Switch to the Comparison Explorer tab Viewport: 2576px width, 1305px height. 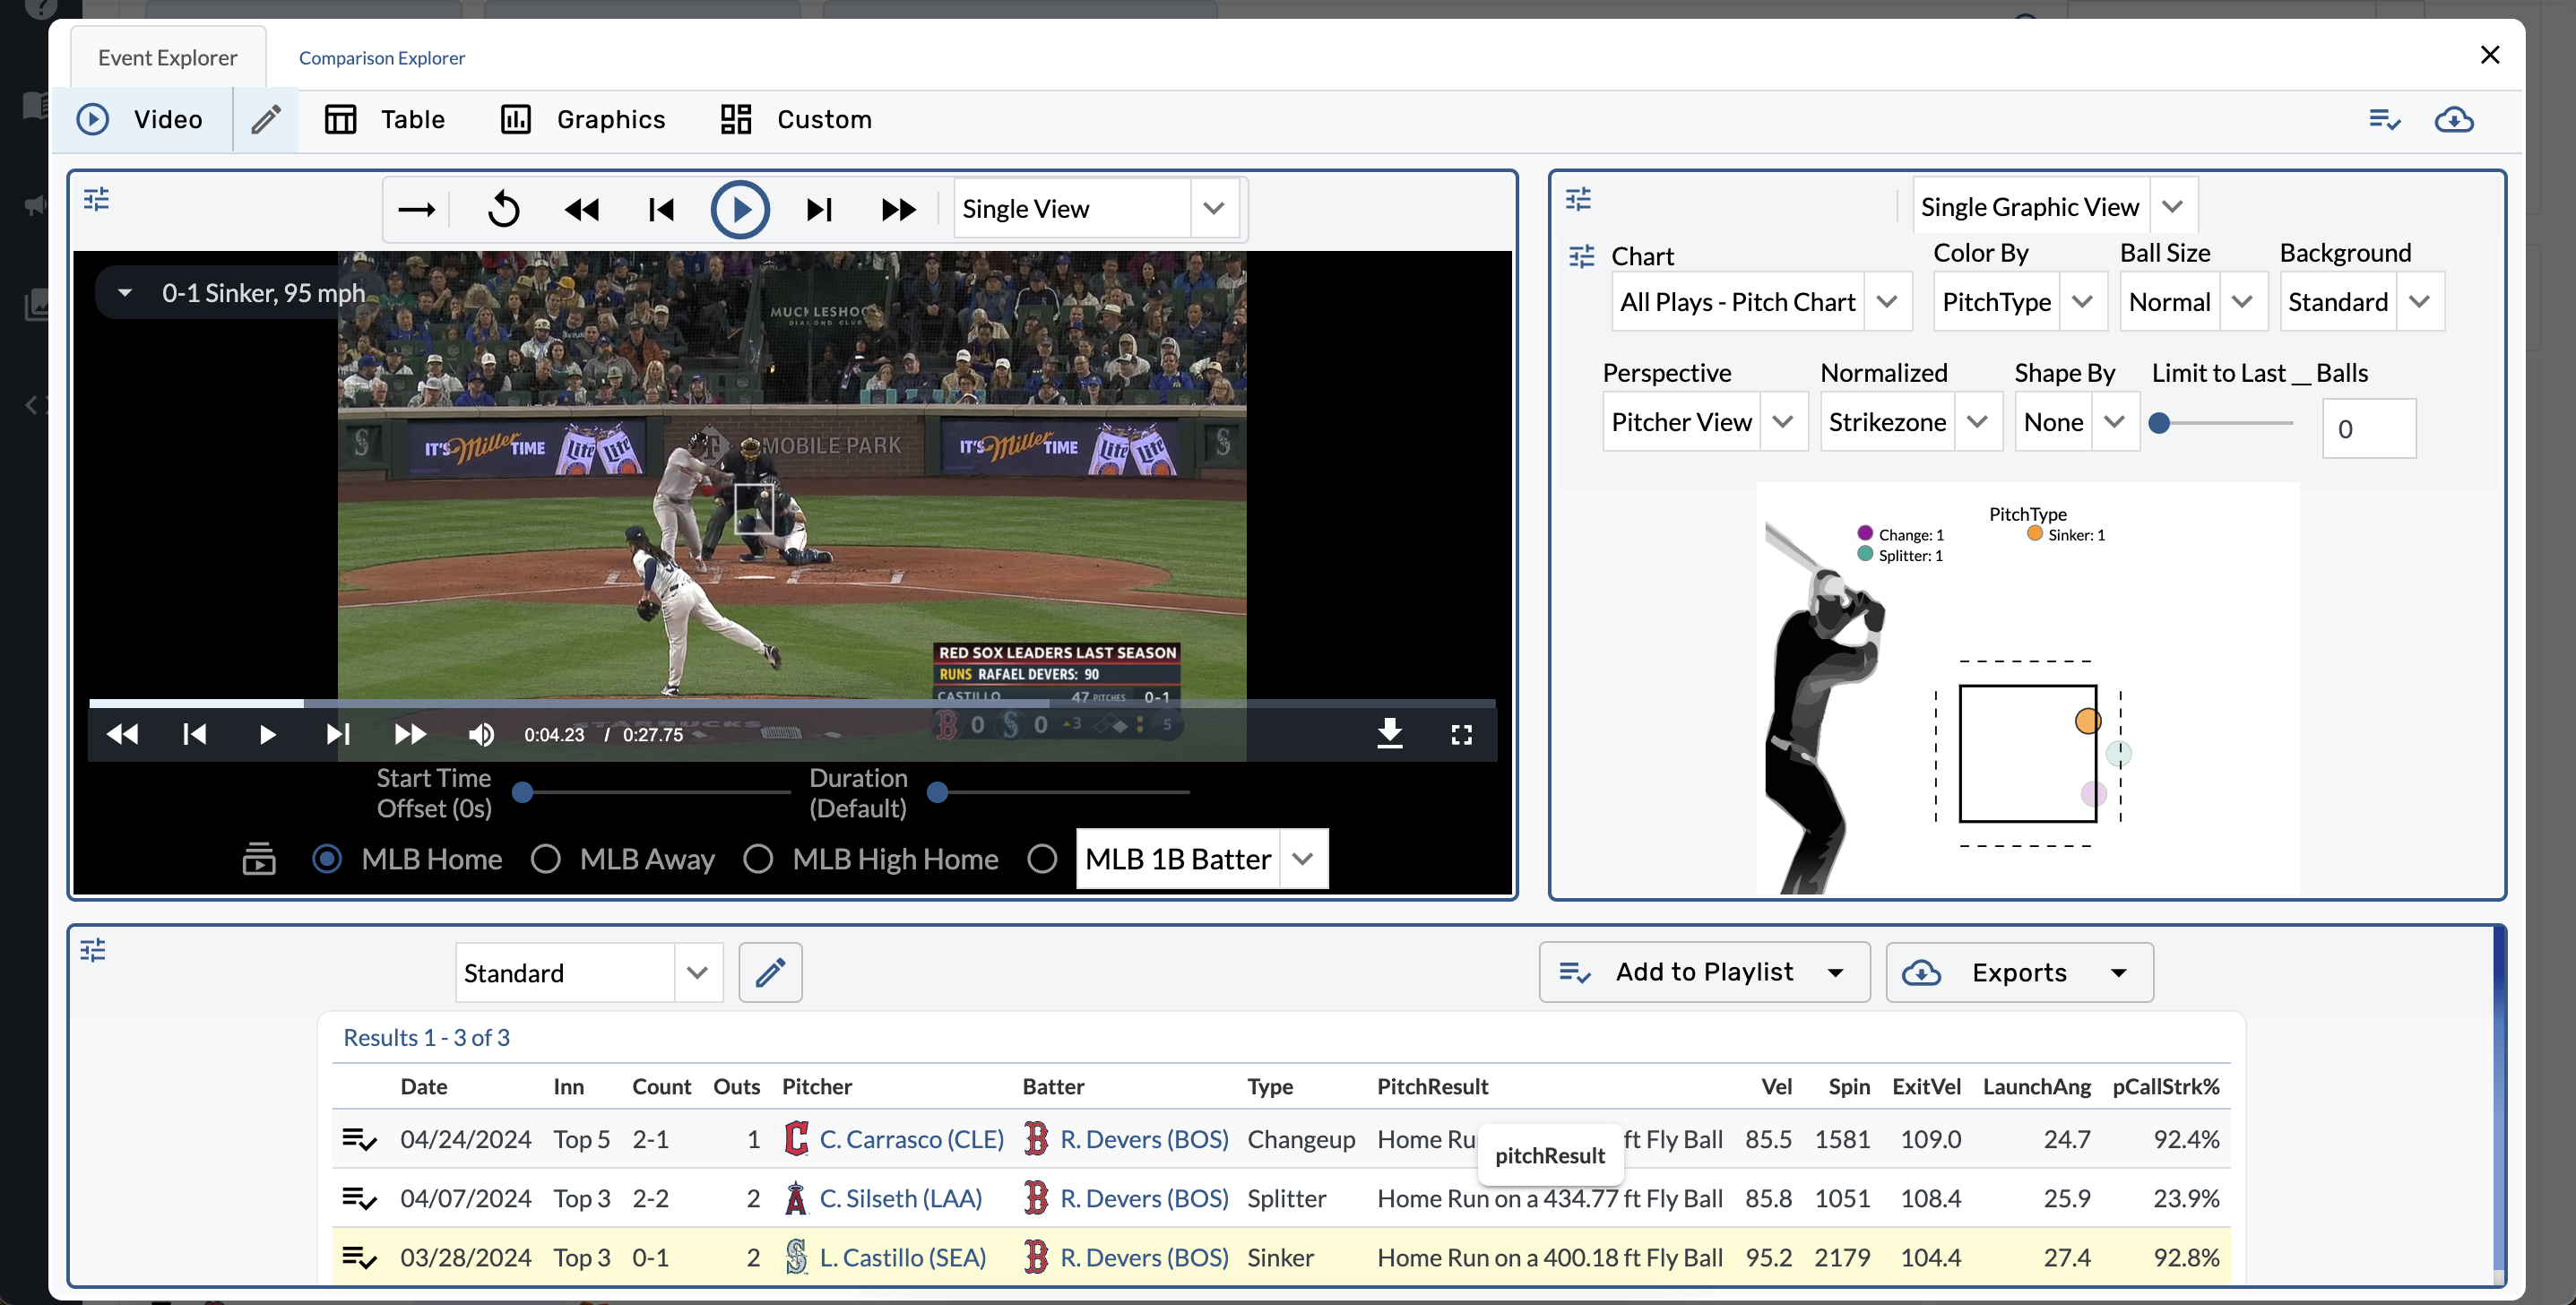tap(381, 57)
